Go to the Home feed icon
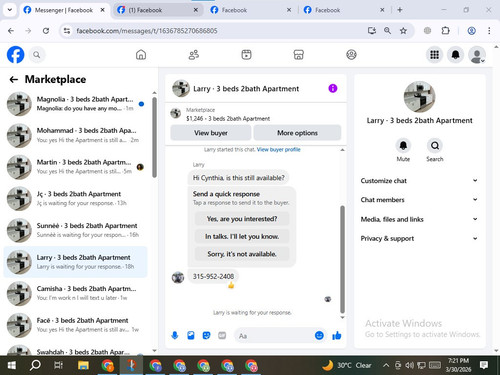Image resolution: width=500 pixels, height=375 pixels. pyautogui.click(x=141, y=55)
